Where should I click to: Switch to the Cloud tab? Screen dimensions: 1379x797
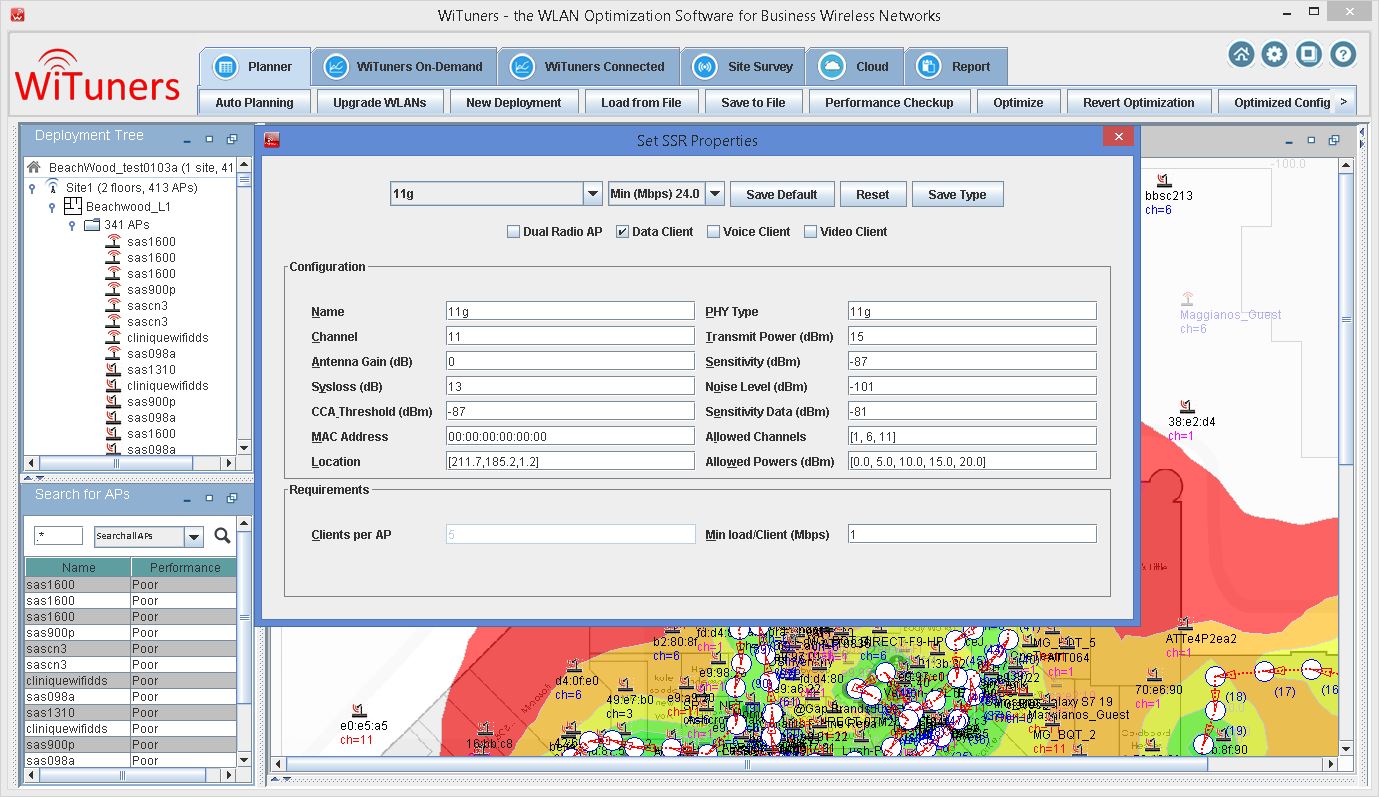pyautogui.click(x=855, y=67)
